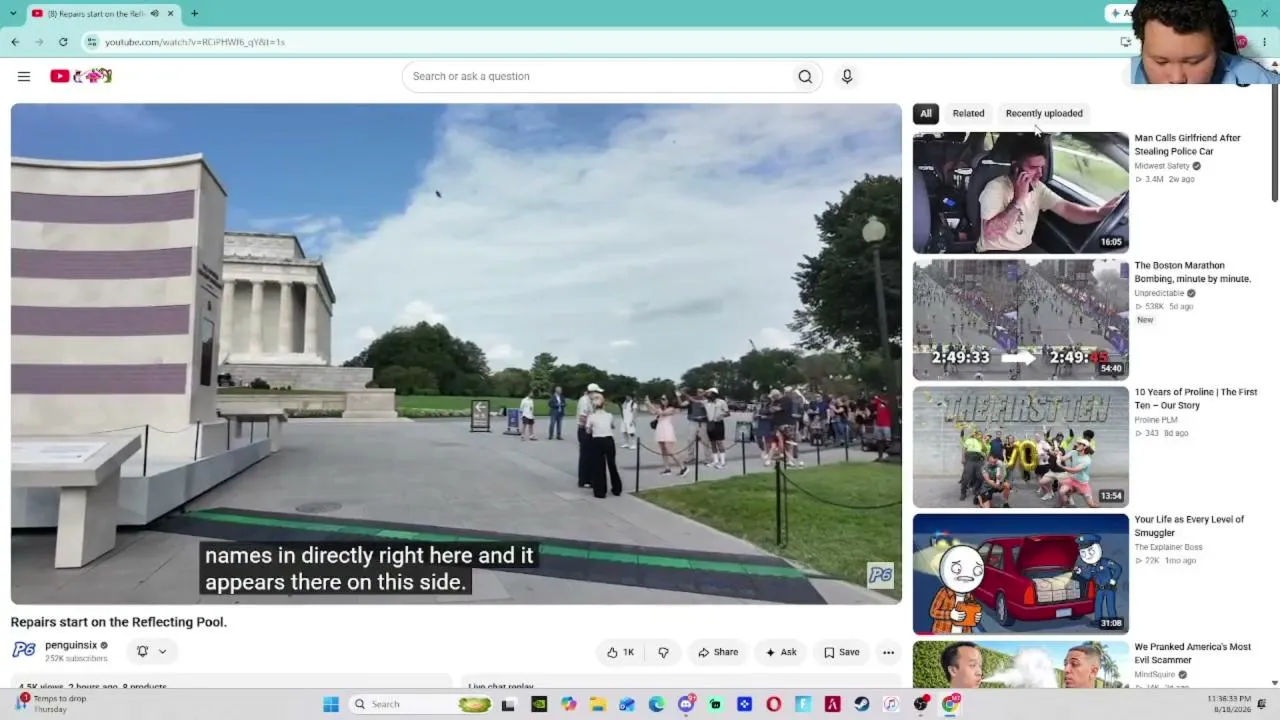
Task: Click the video title Repairs start text
Action: [x=119, y=622]
